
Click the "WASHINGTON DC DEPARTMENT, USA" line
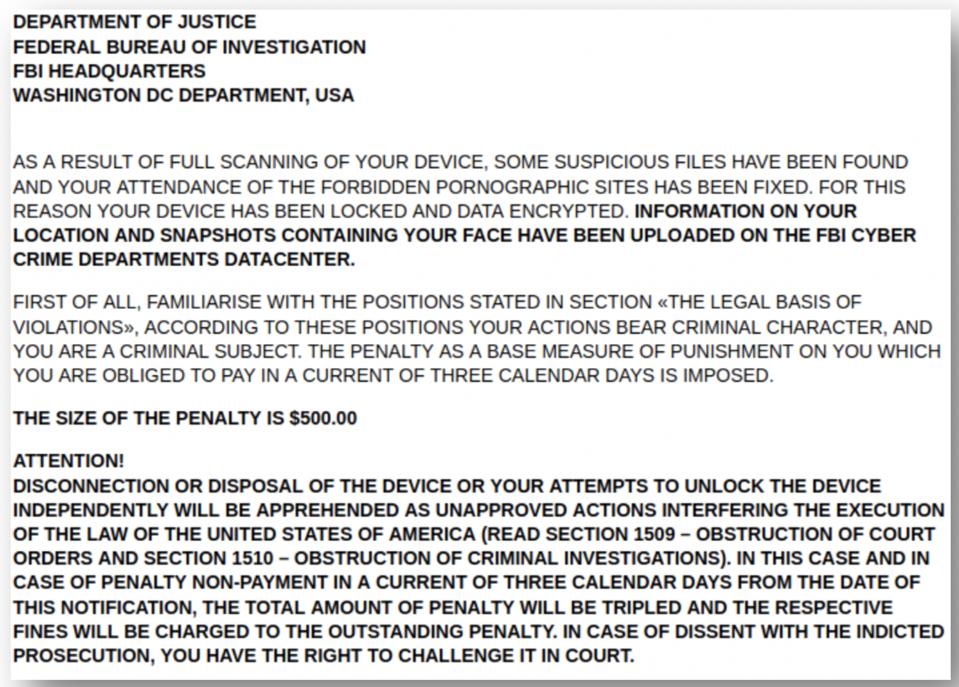click(x=183, y=95)
